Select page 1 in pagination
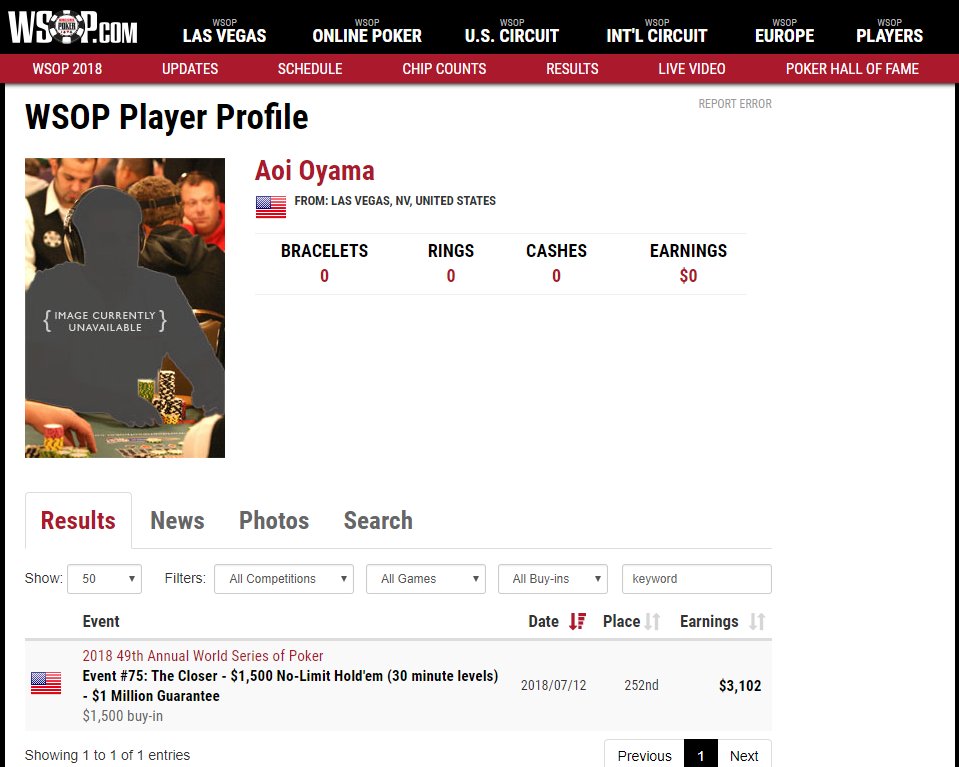Screen dimensions: 959x767 point(701,755)
